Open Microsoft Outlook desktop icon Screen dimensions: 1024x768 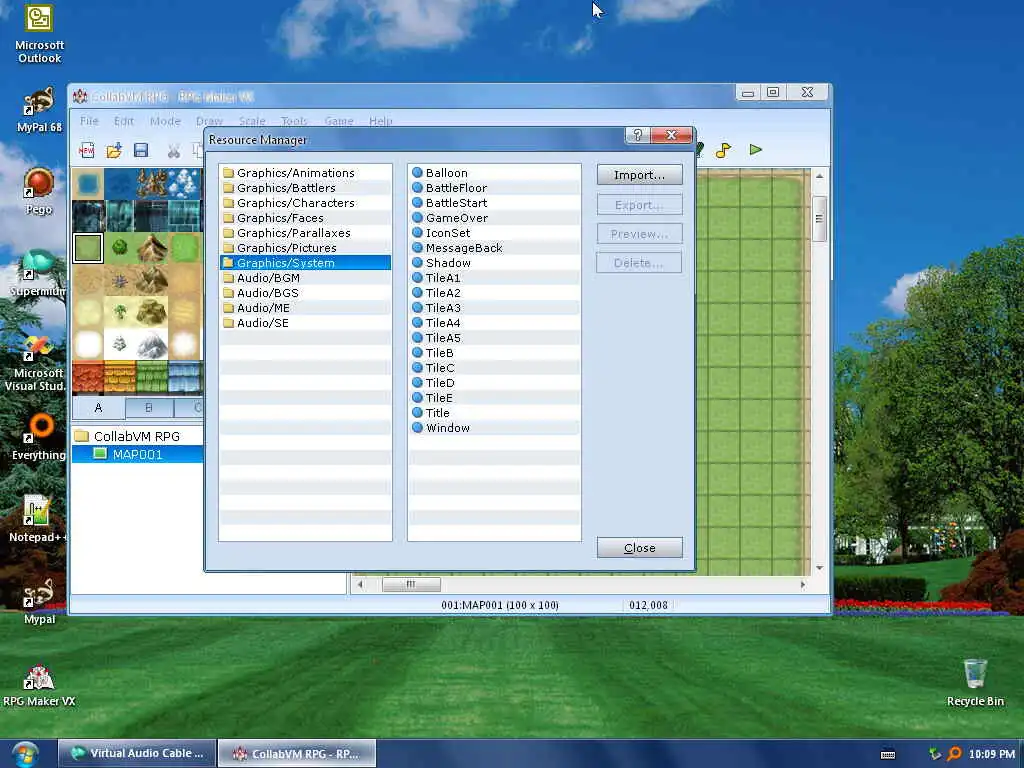point(39,34)
